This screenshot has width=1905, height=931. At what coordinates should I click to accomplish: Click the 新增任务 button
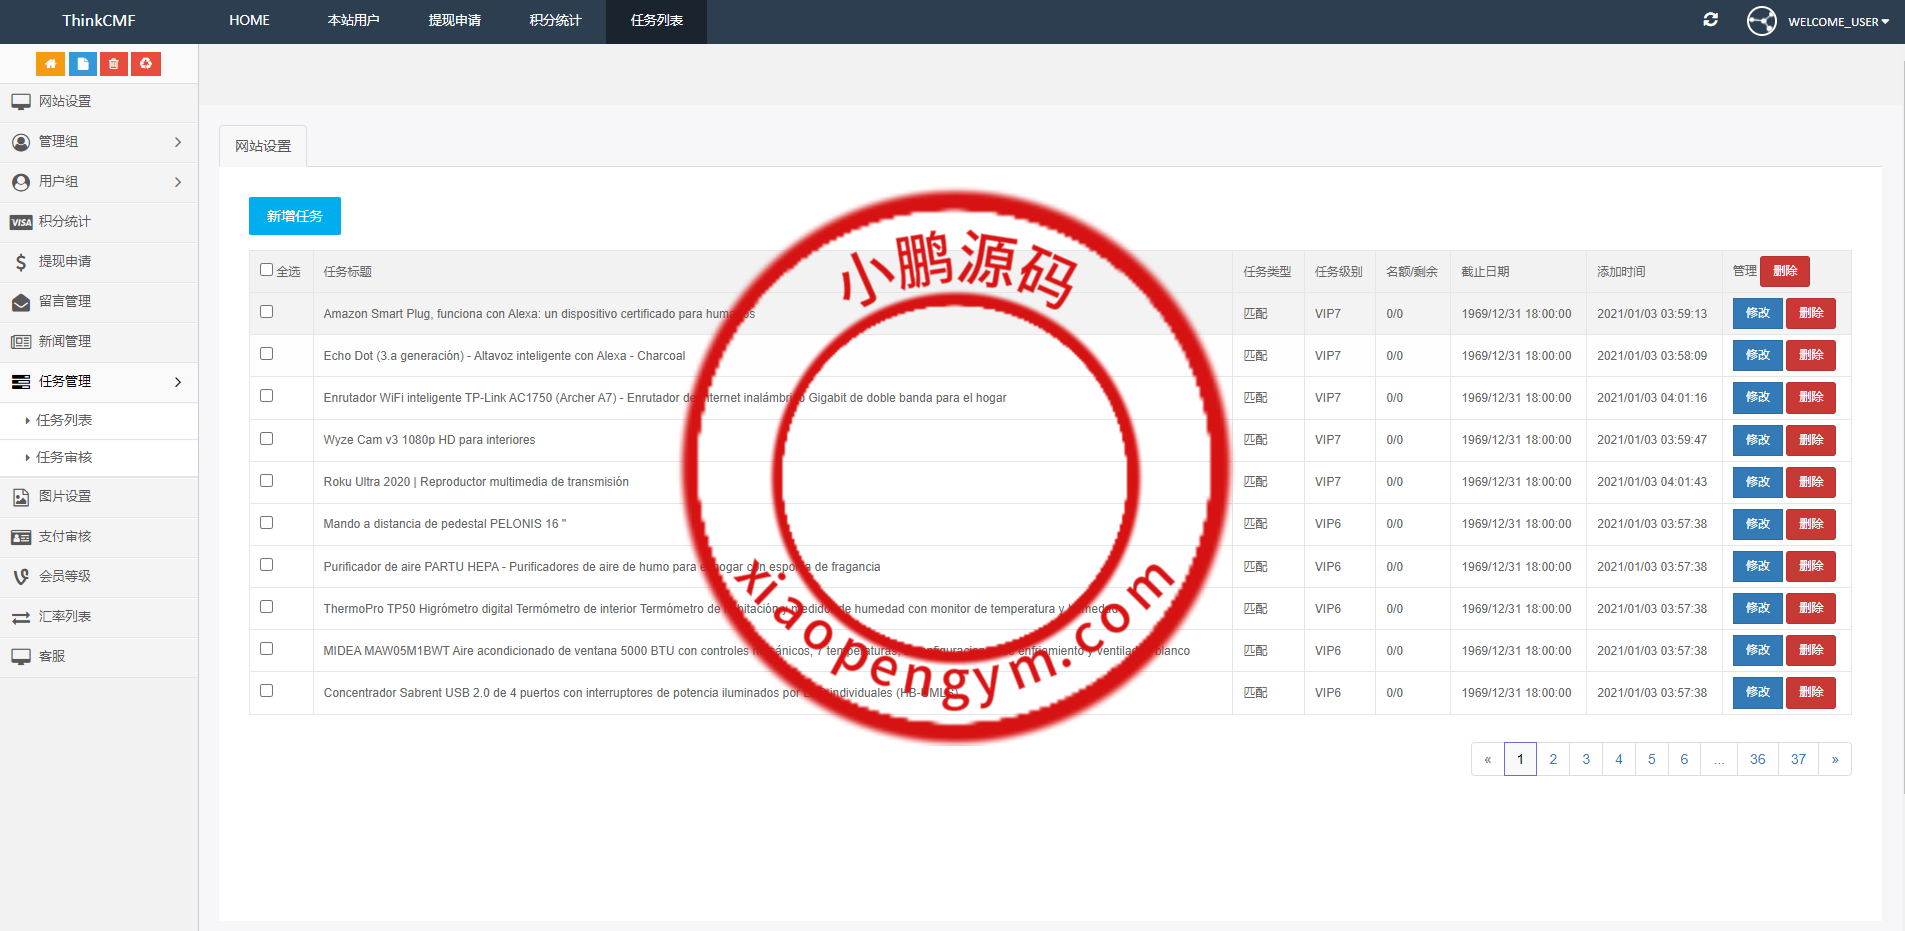(x=295, y=216)
